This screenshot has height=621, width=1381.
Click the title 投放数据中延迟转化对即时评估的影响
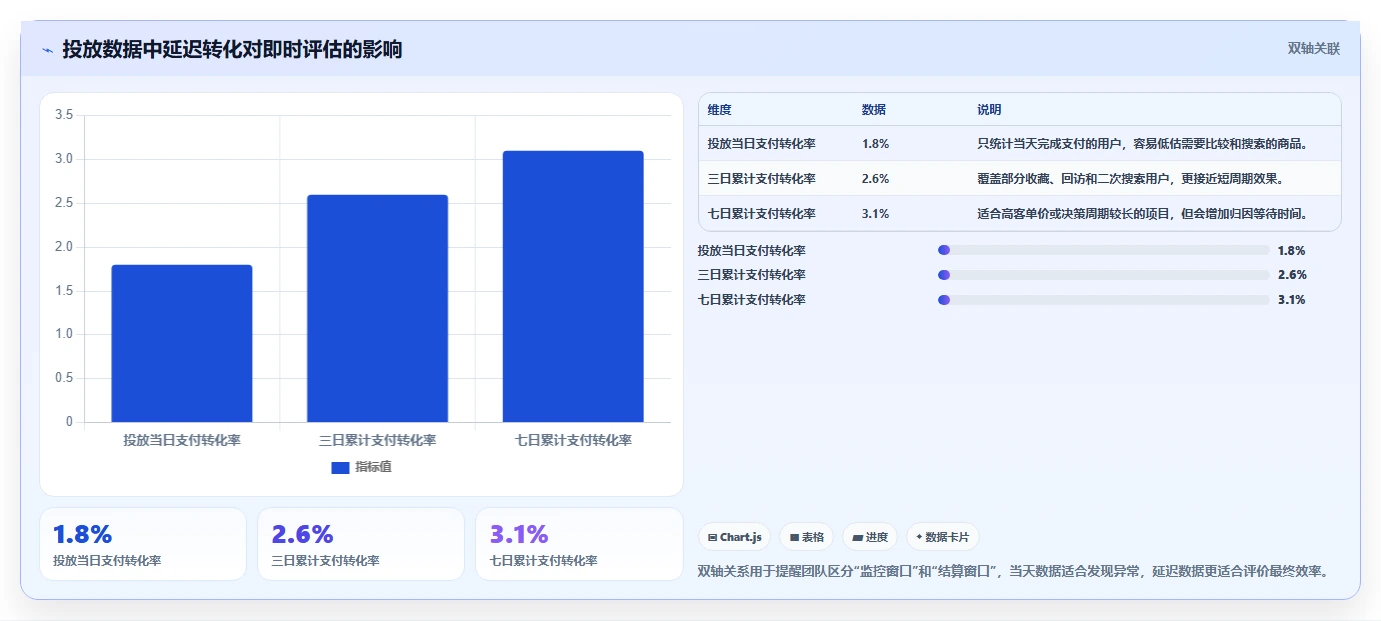click(x=232, y=49)
